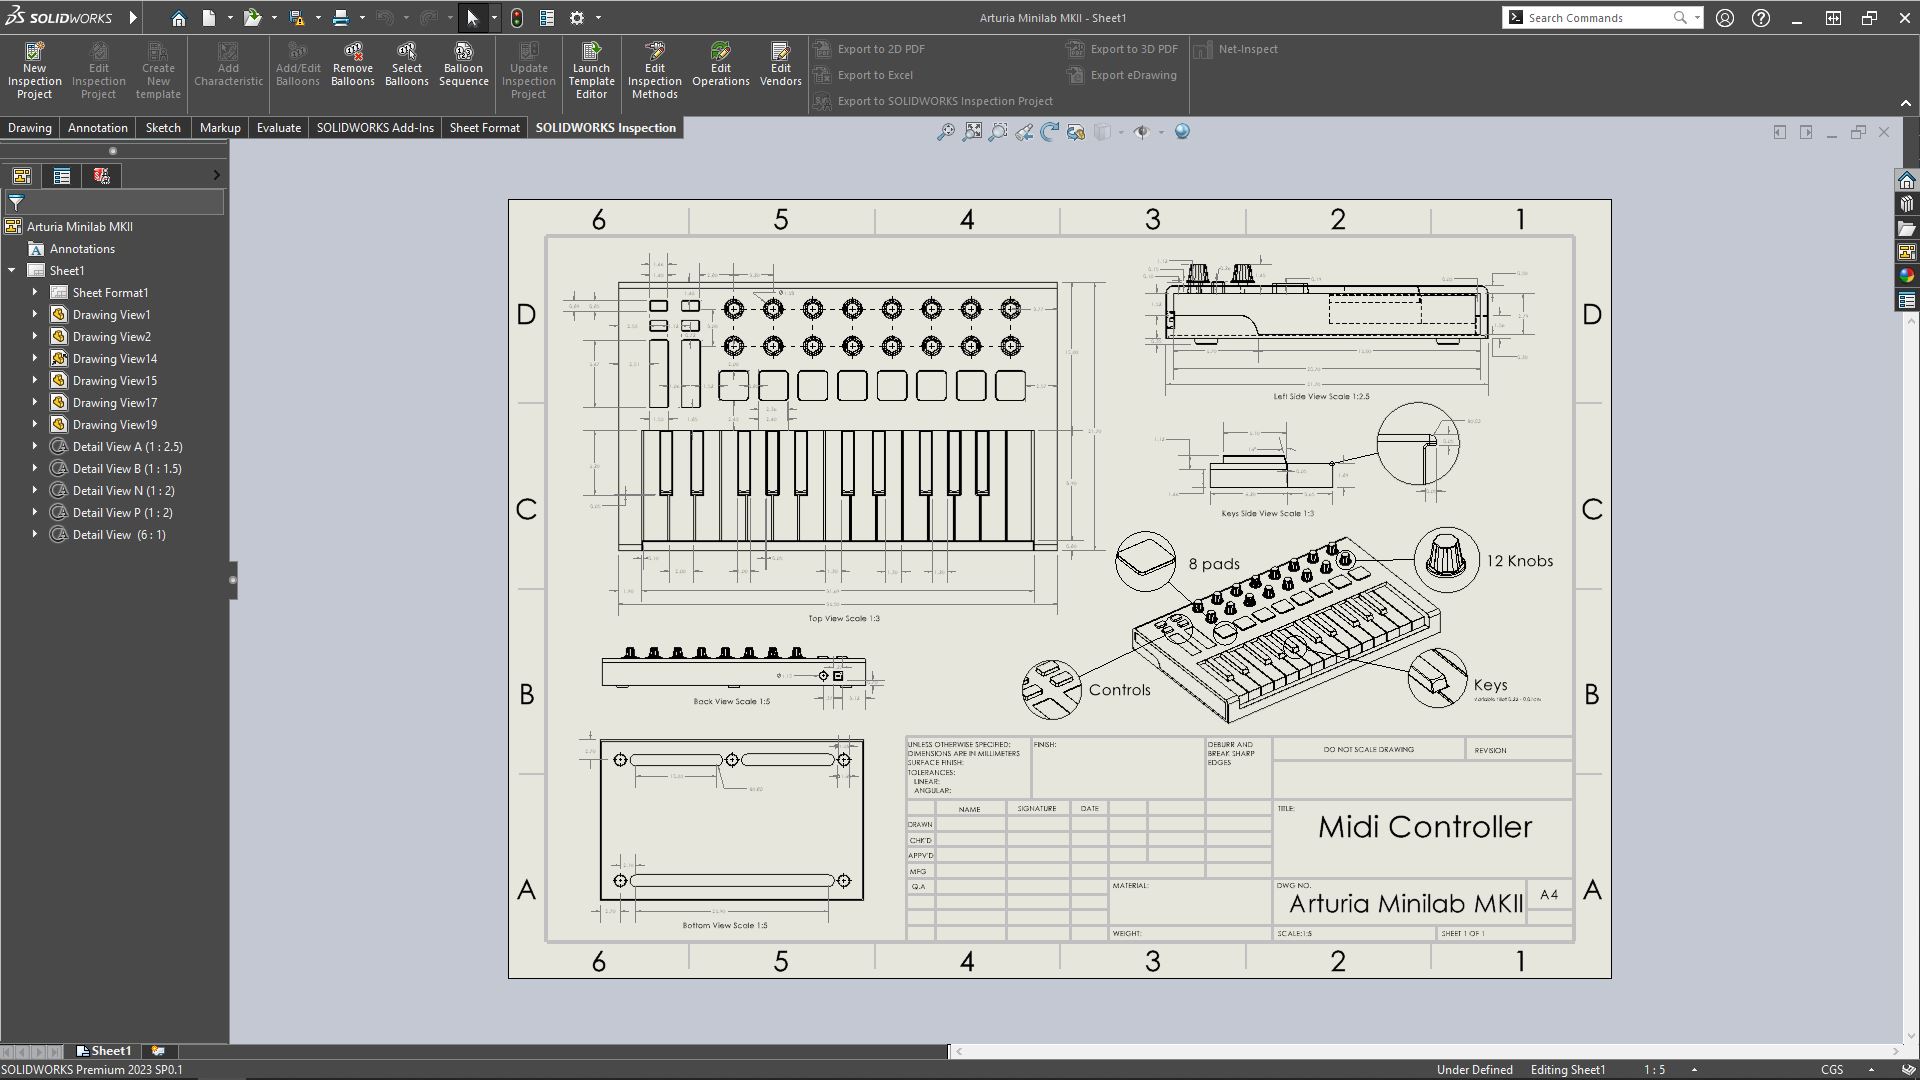This screenshot has width=1920, height=1080.
Task: Click the Remove Balloons tool
Action: (353, 66)
